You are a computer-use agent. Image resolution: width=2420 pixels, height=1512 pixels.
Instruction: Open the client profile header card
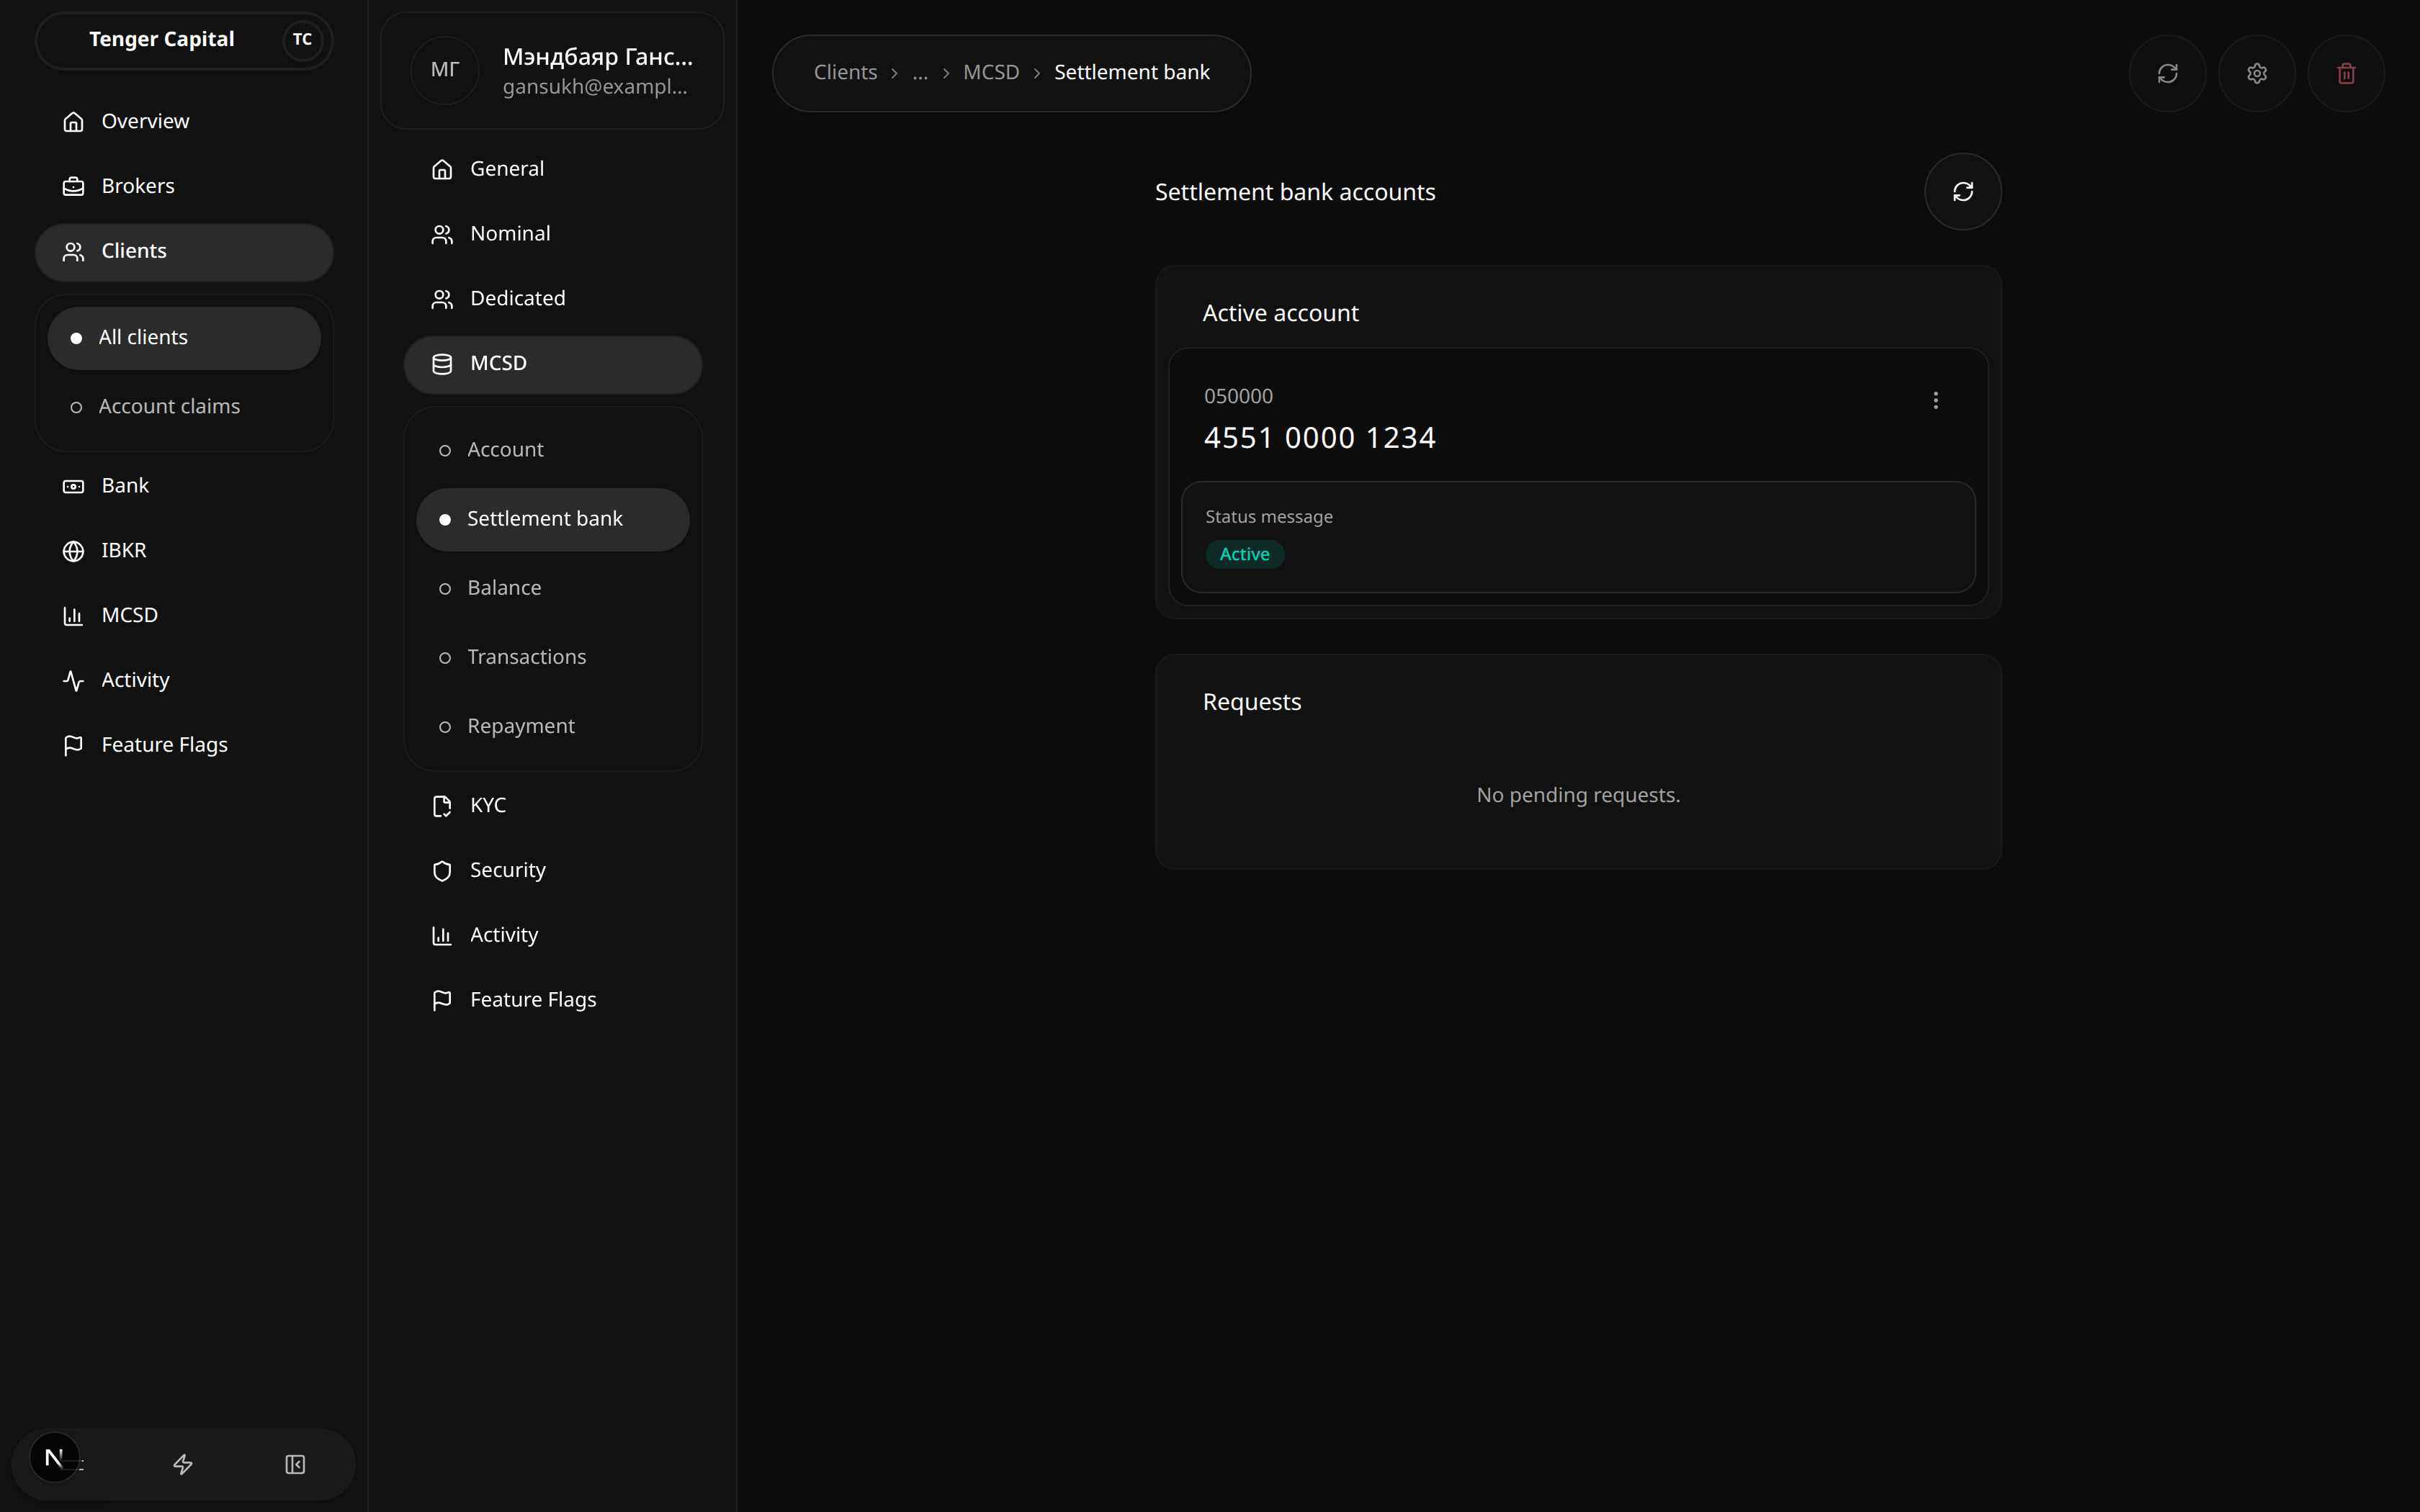pyautogui.click(x=552, y=70)
